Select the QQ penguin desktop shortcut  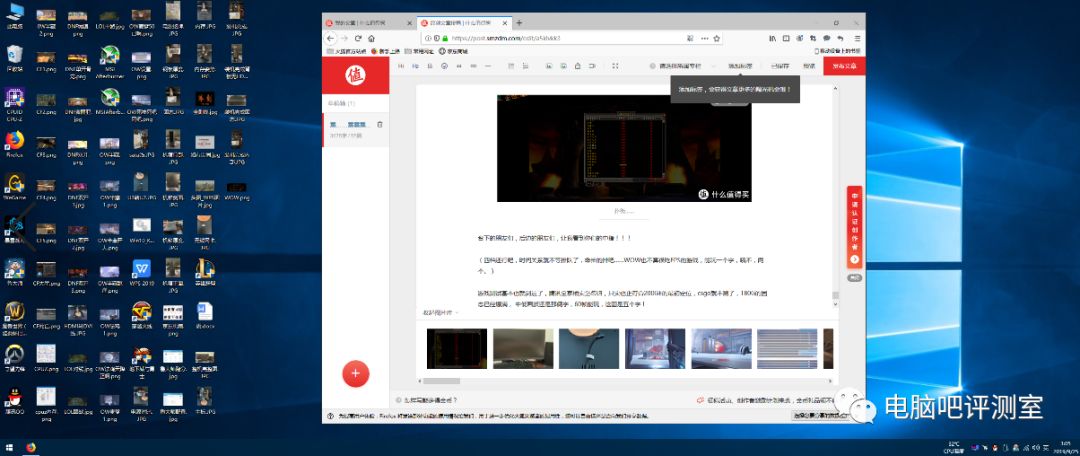(14, 401)
